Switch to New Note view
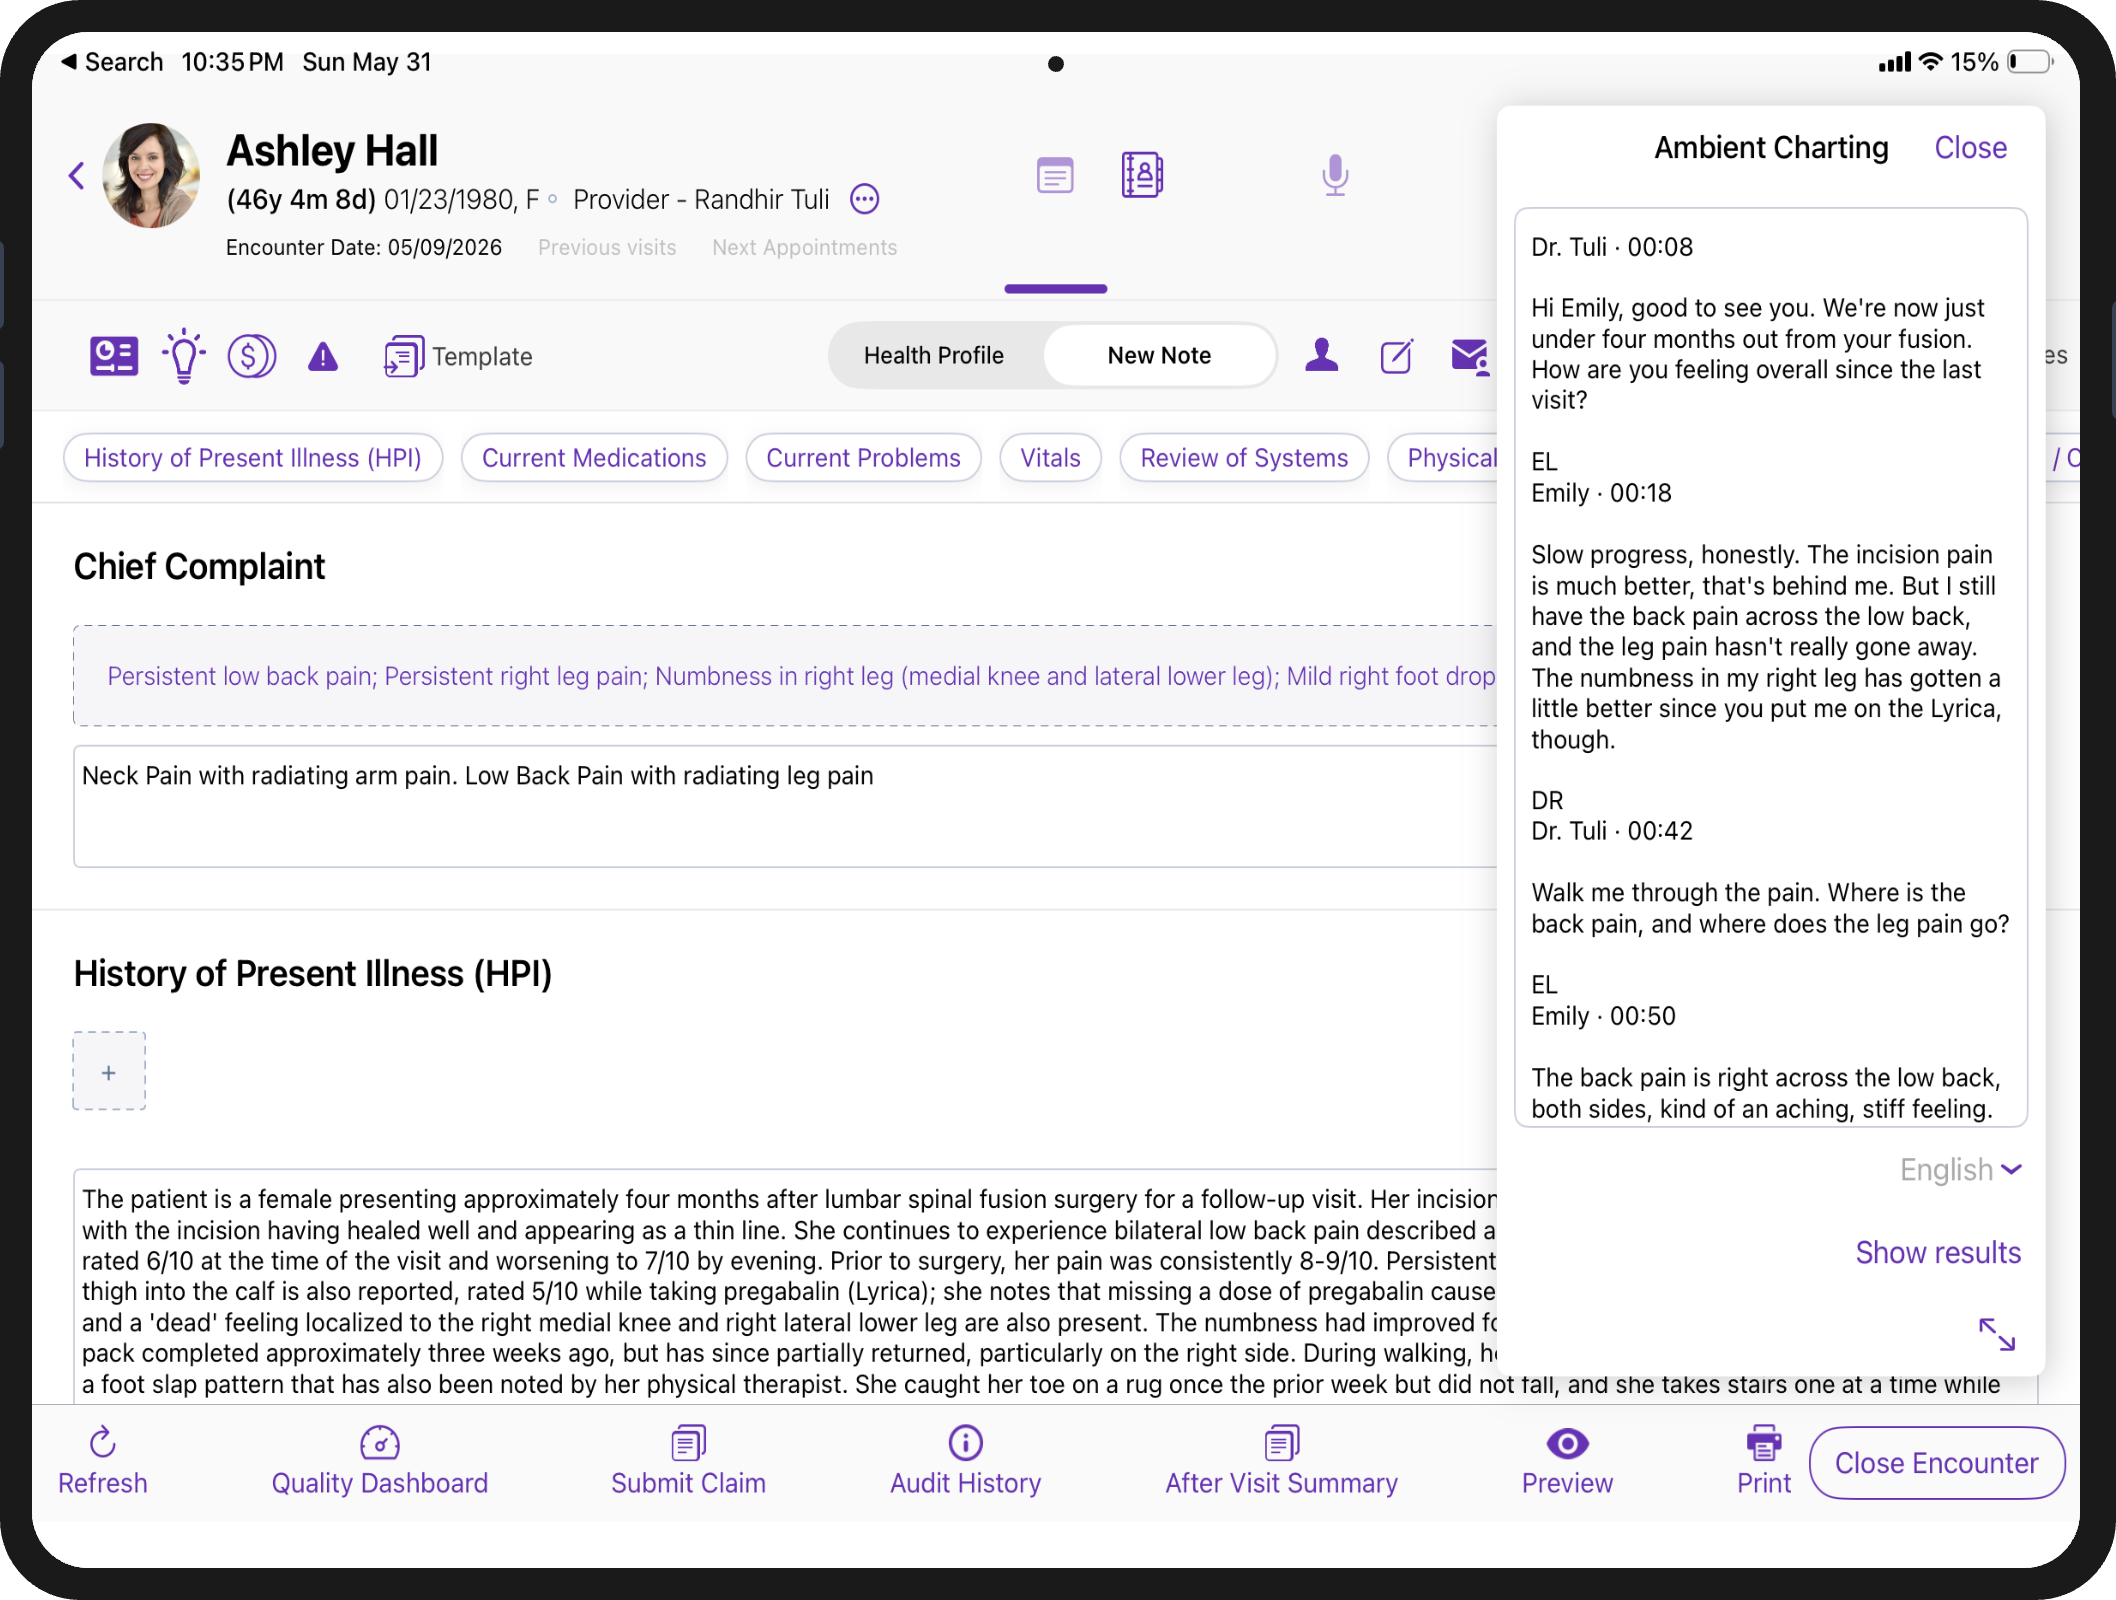The width and height of the screenshot is (2116, 1600). [1159, 355]
